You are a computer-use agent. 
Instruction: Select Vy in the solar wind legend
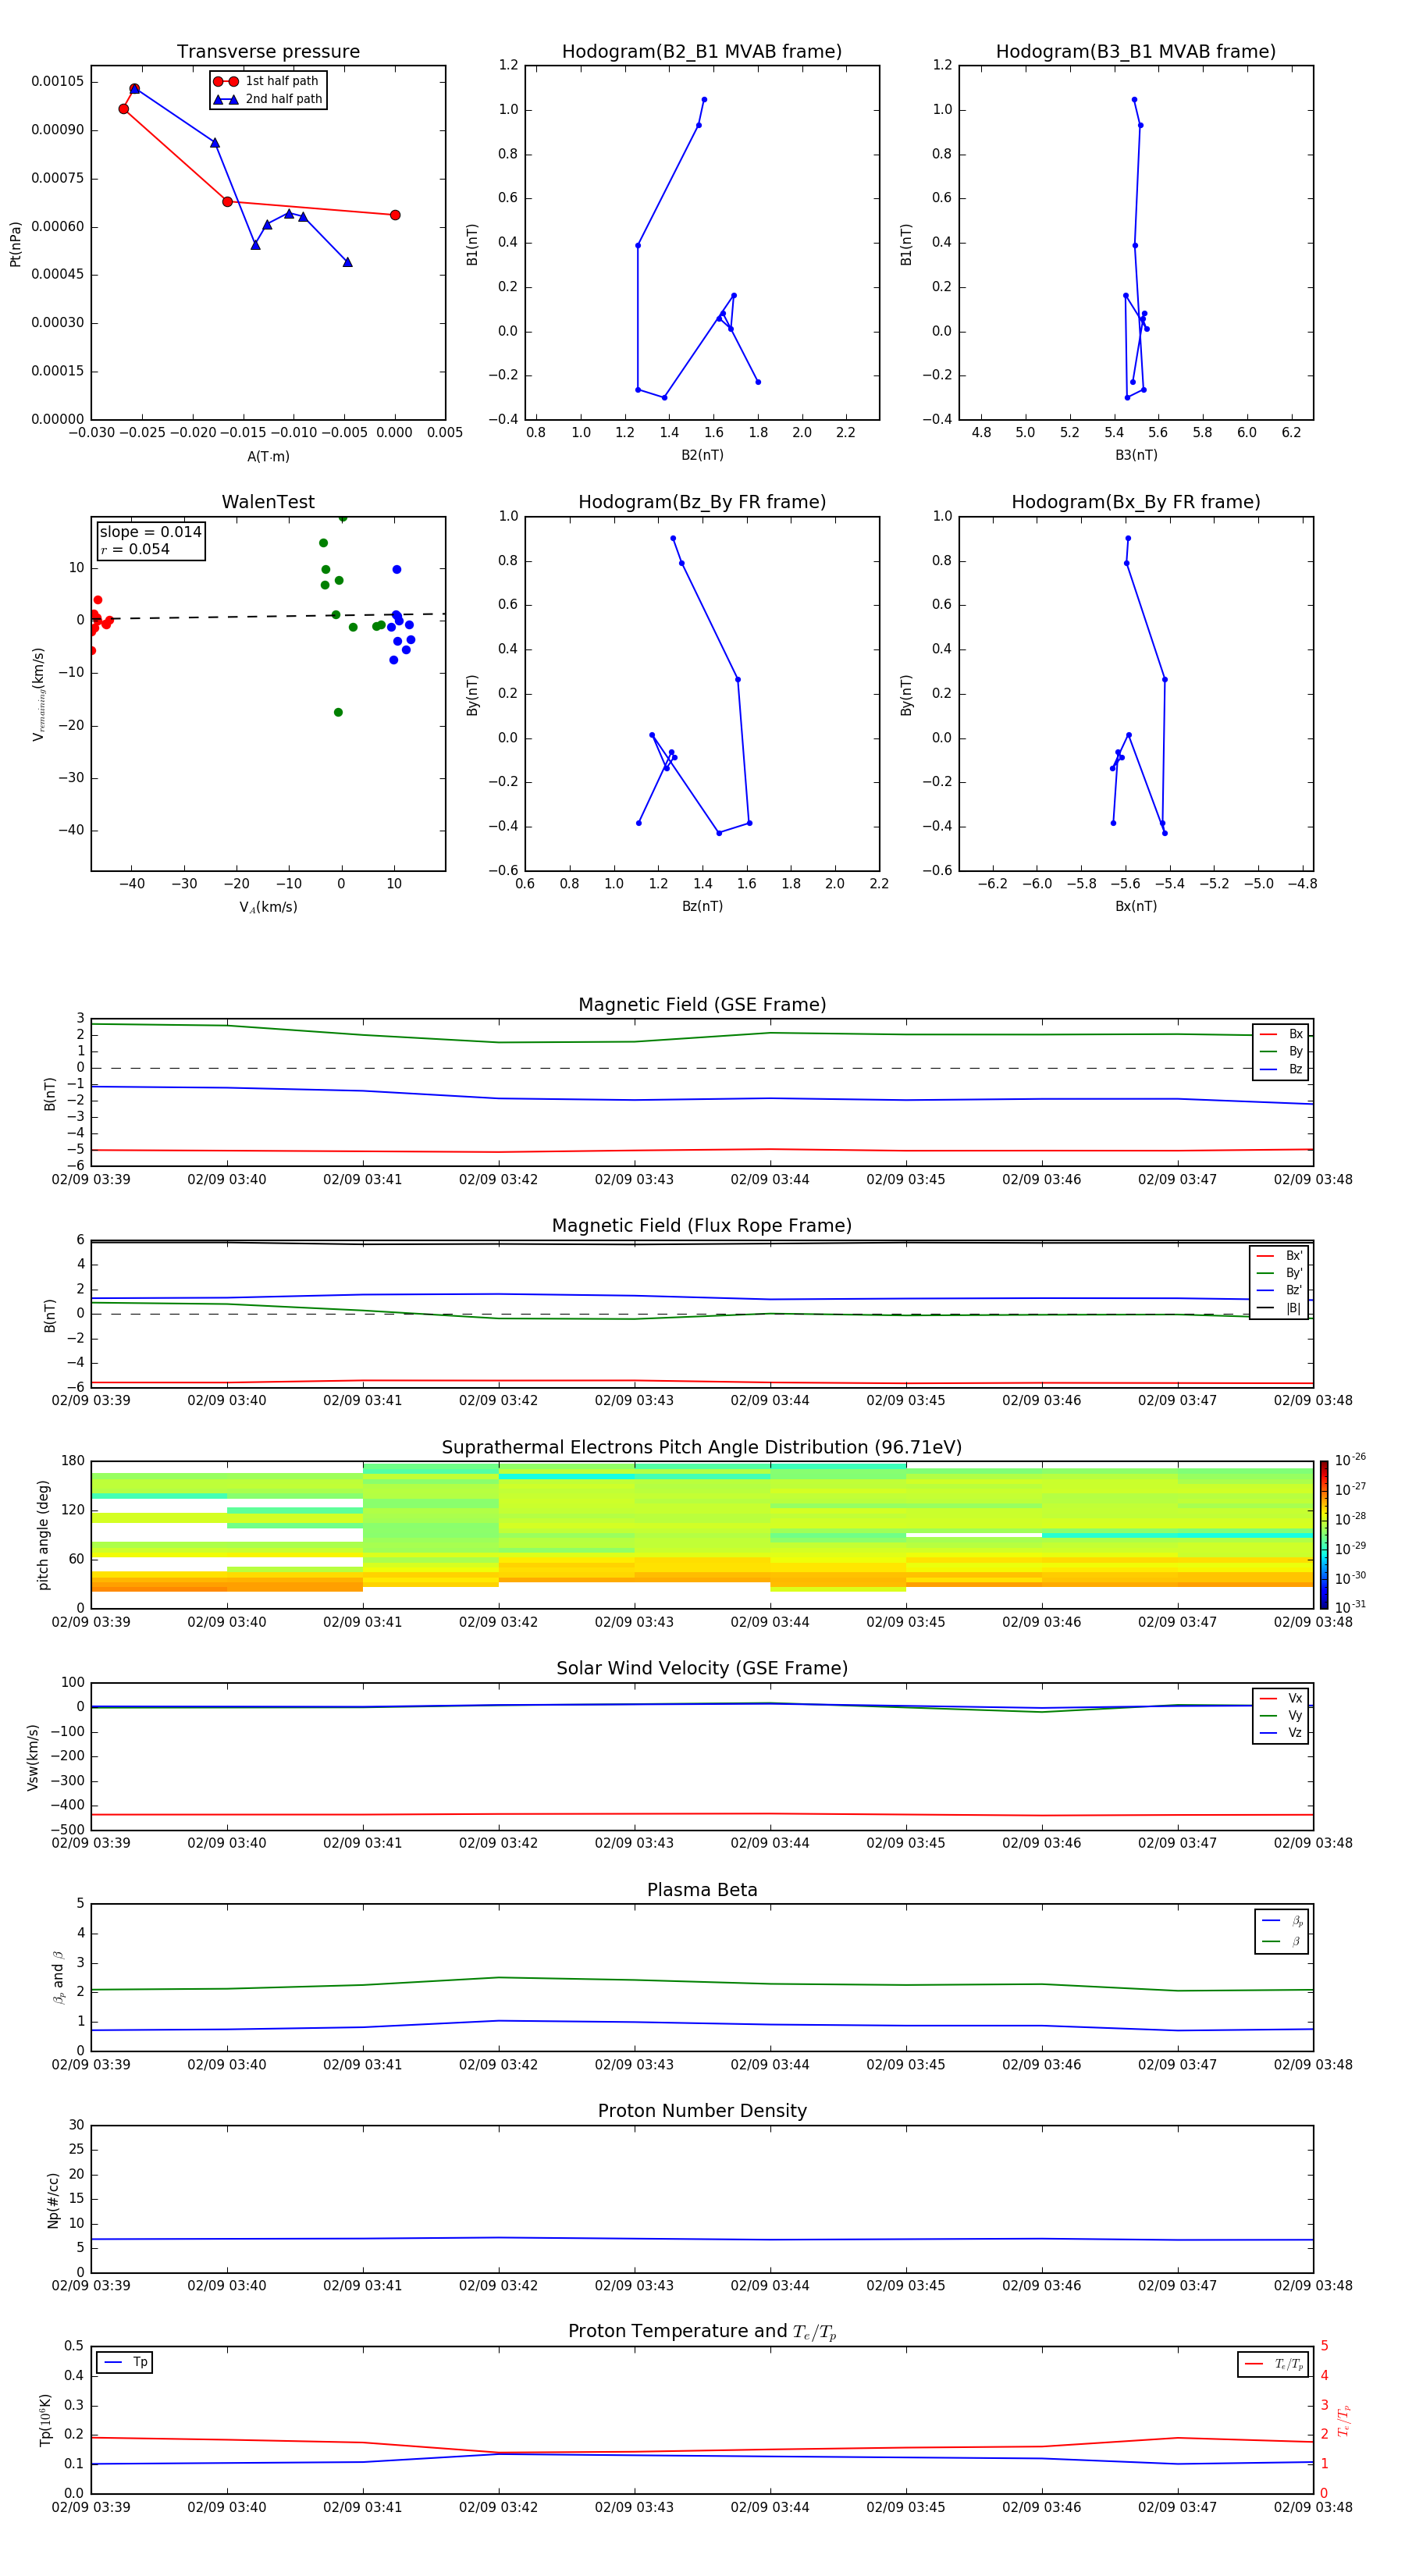pyautogui.click(x=1281, y=1715)
